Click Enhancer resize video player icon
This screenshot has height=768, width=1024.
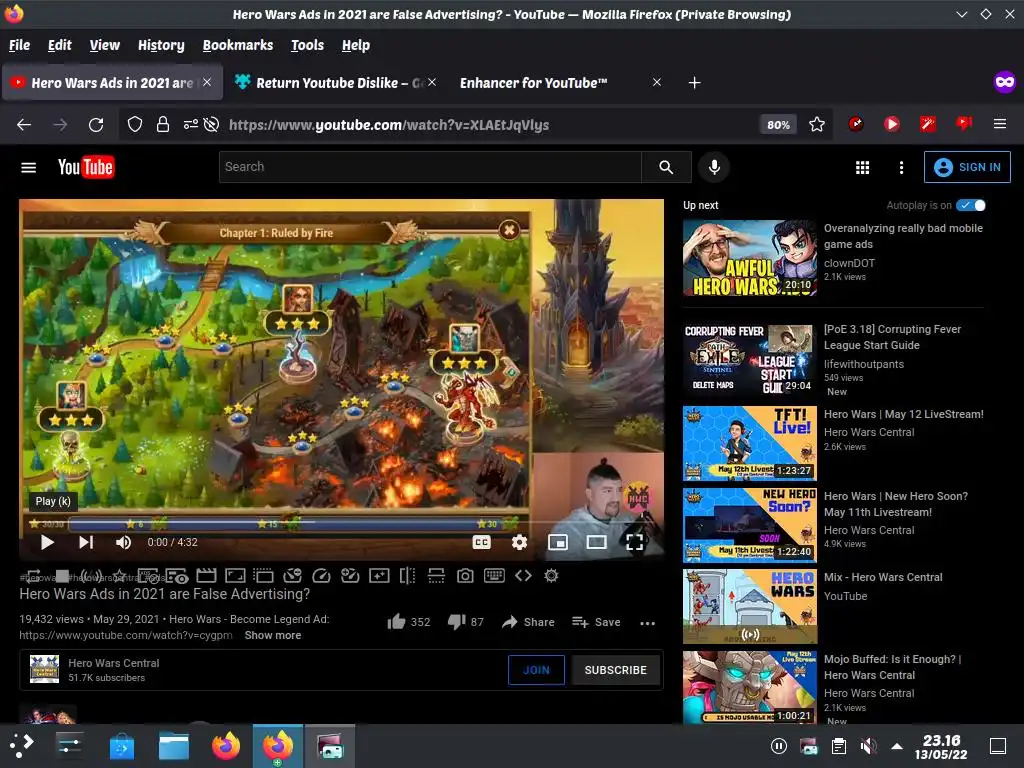pyautogui.click(x=235, y=575)
